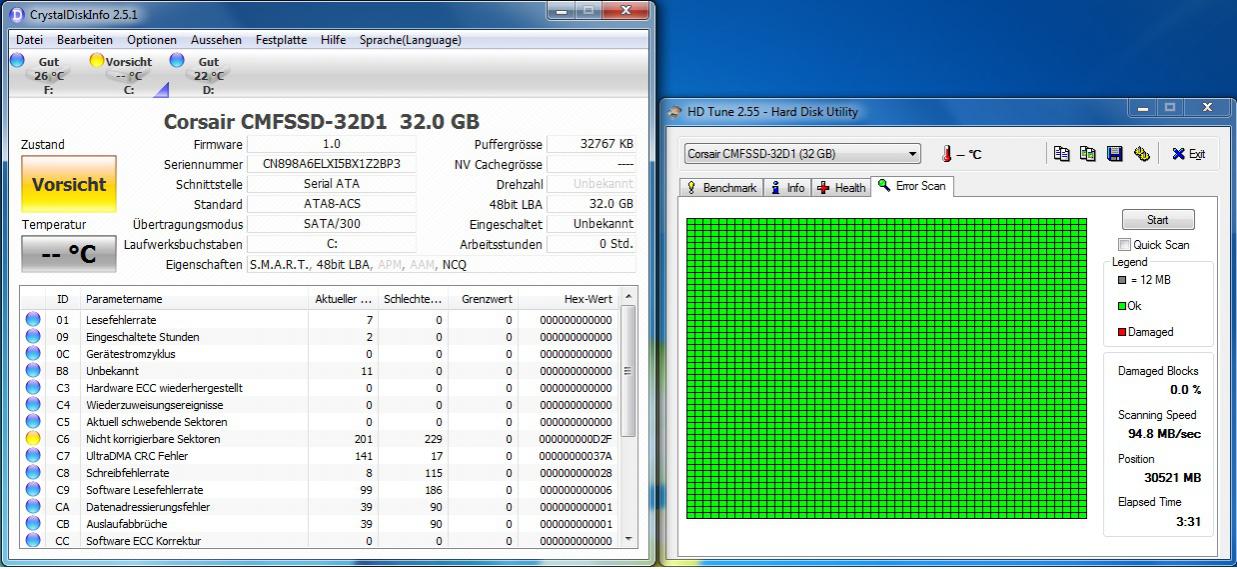The width and height of the screenshot is (1237, 569).
Task: Click status orb of Schreibfehlerrate row
Action: point(33,473)
